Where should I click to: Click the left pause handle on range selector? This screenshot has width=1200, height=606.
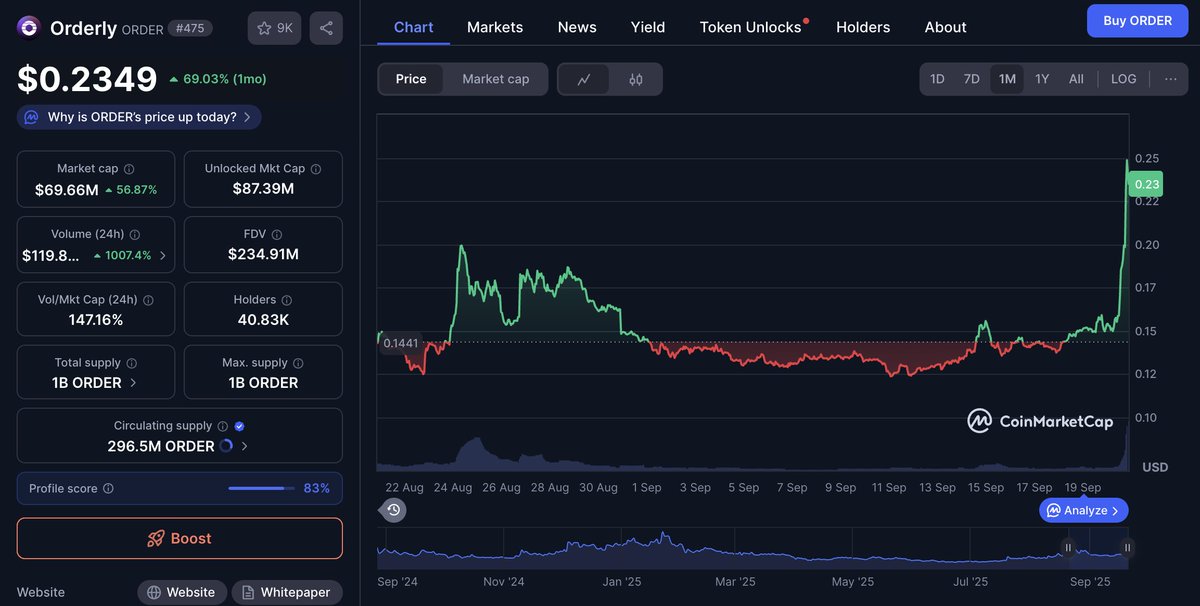1068,548
